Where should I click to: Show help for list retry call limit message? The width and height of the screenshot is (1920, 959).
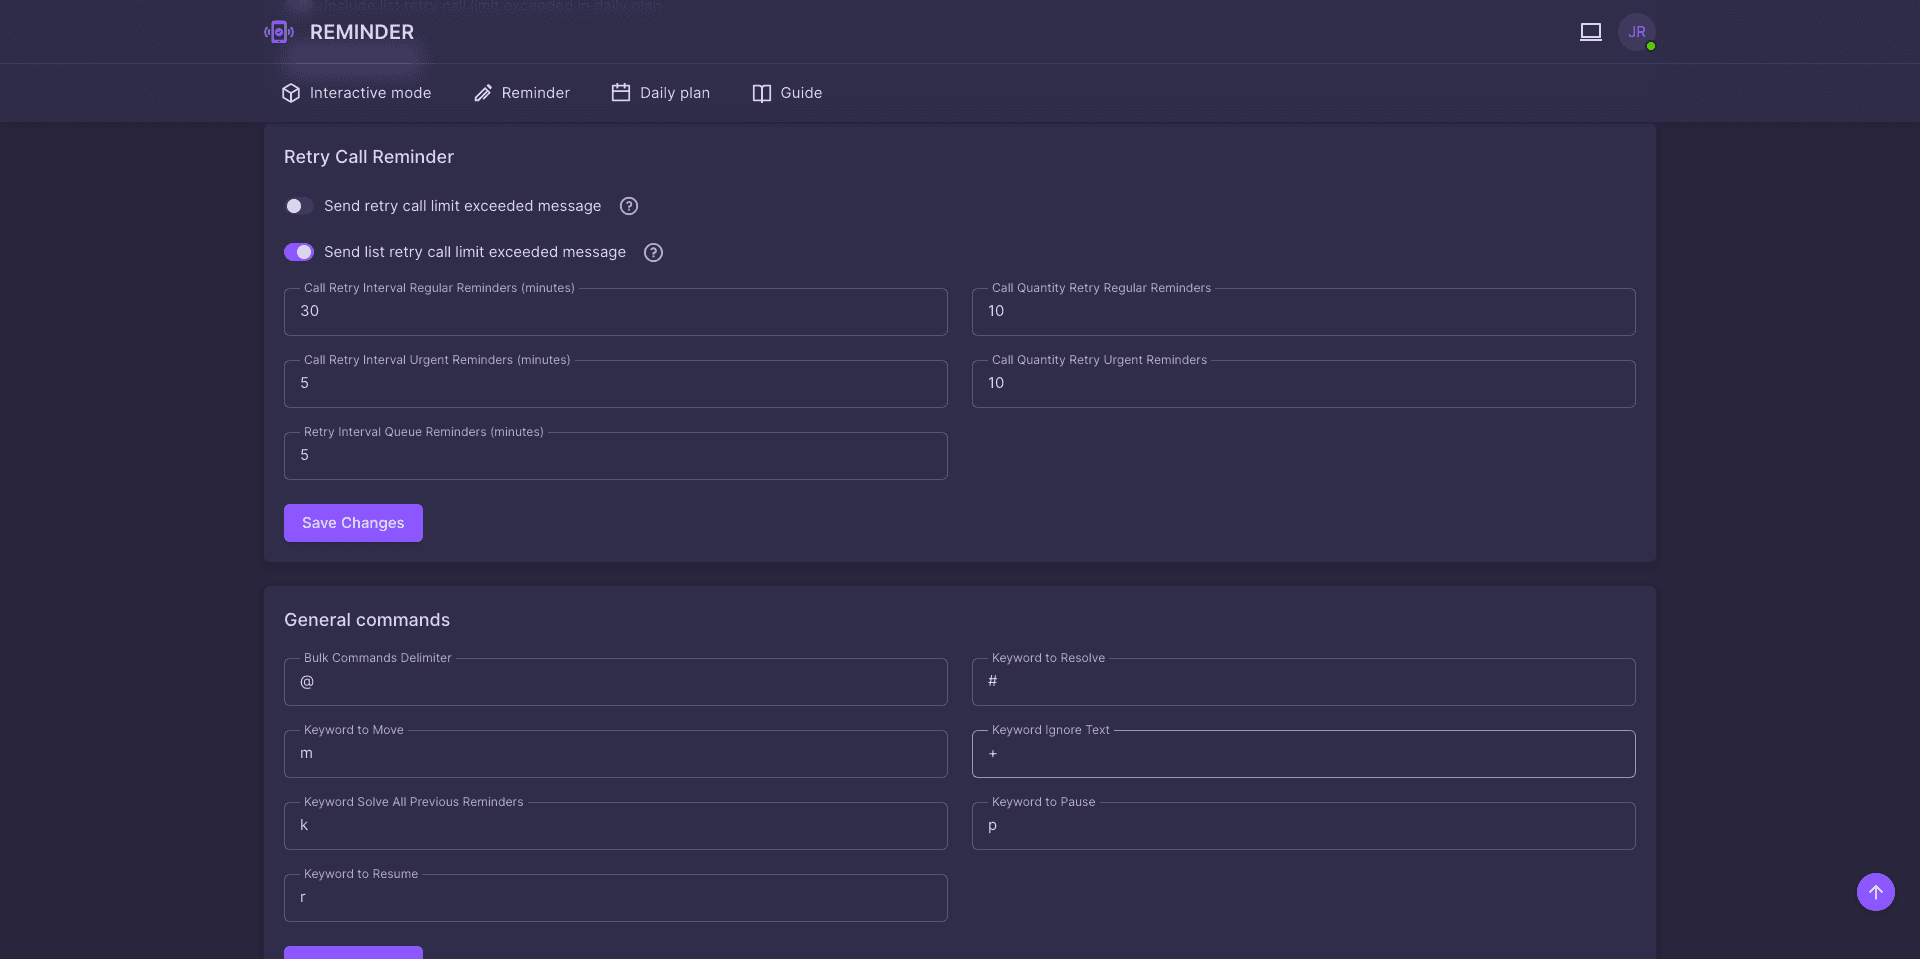click(x=654, y=252)
